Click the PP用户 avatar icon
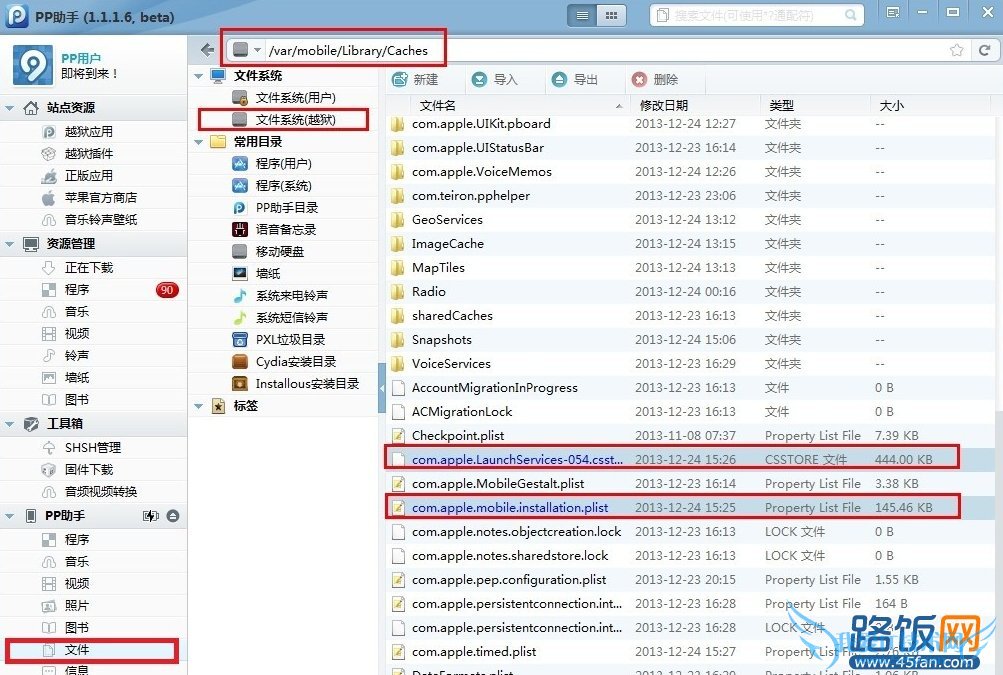Screen dimensions: 1003x675 33,65
